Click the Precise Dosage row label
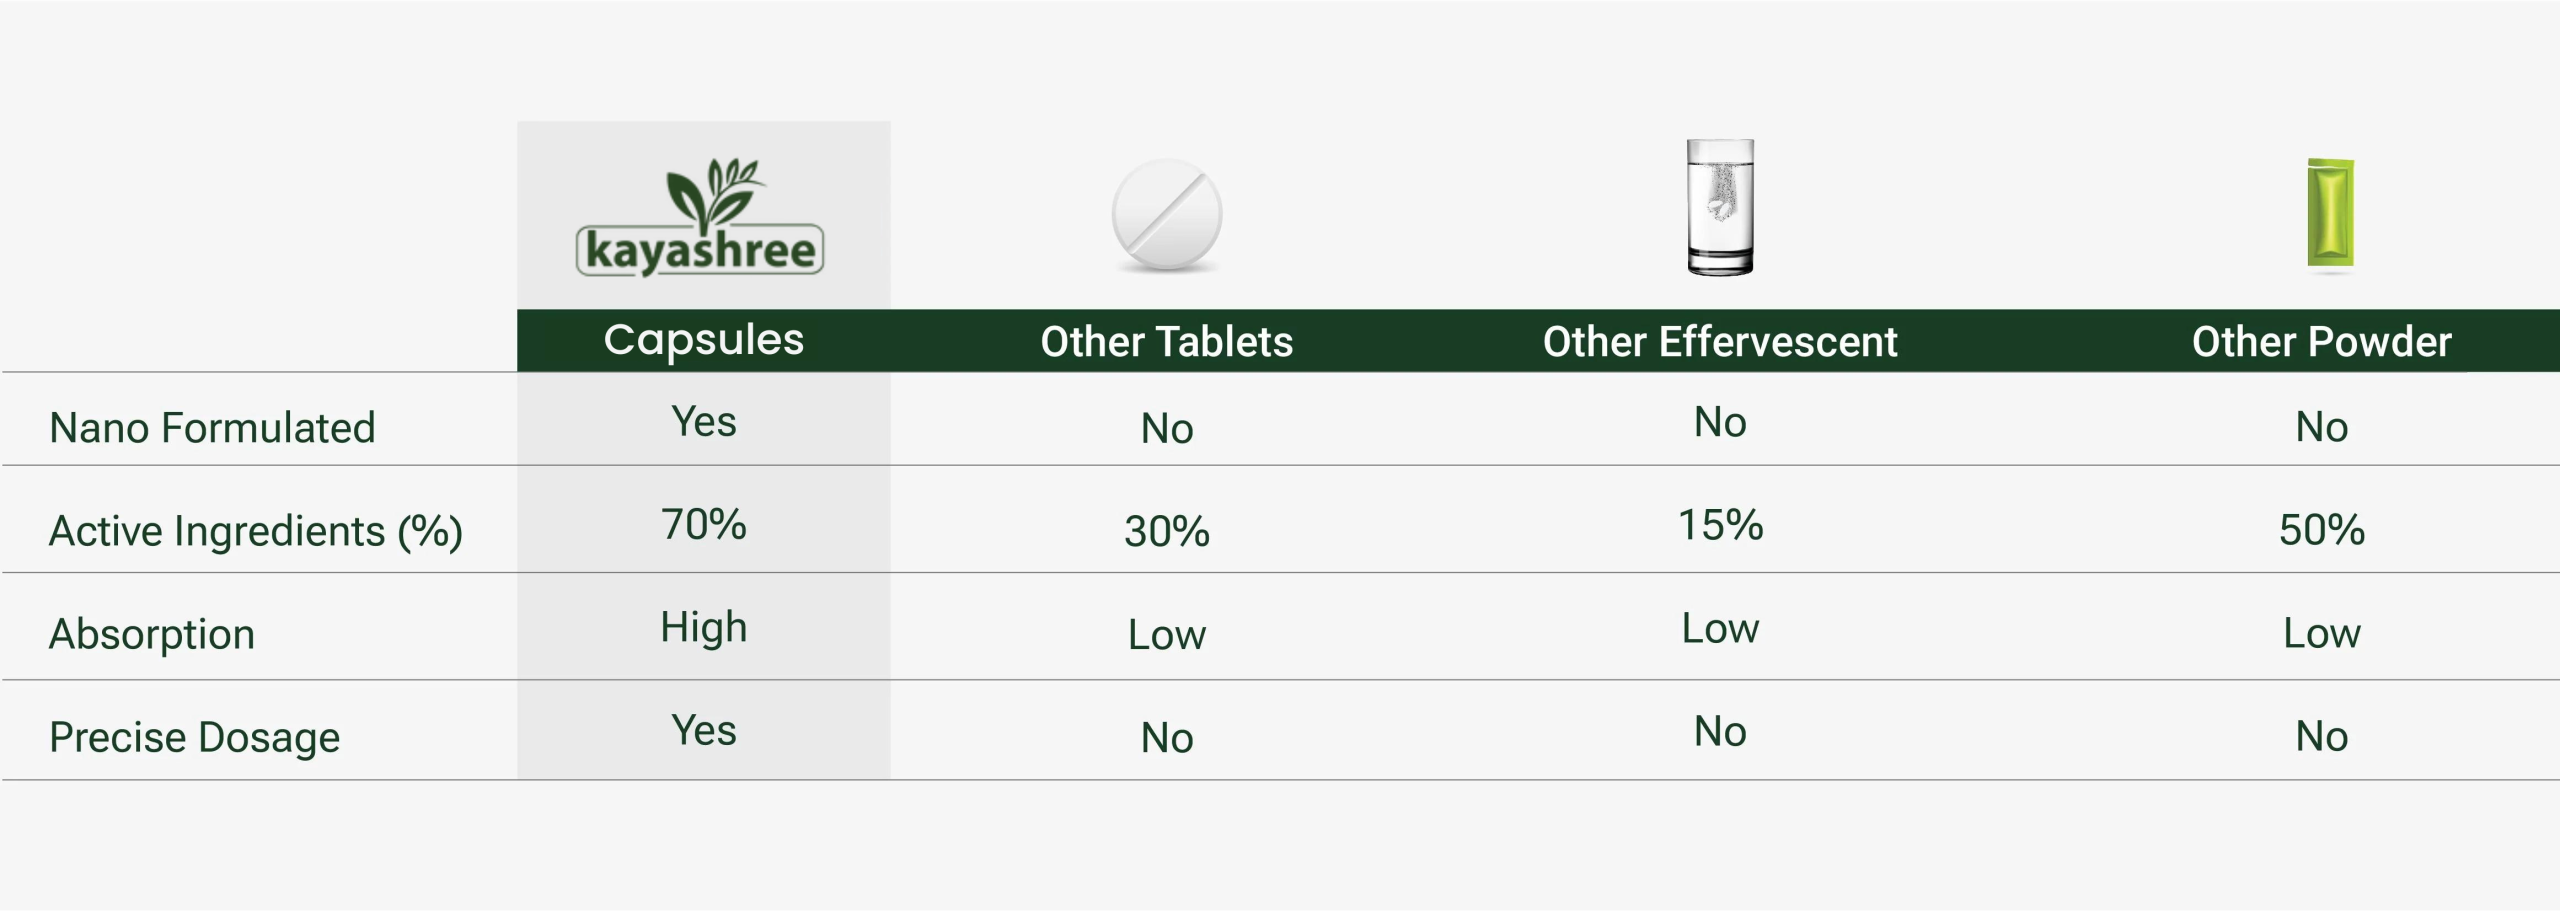This screenshot has width=2560, height=911. [x=195, y=737]
